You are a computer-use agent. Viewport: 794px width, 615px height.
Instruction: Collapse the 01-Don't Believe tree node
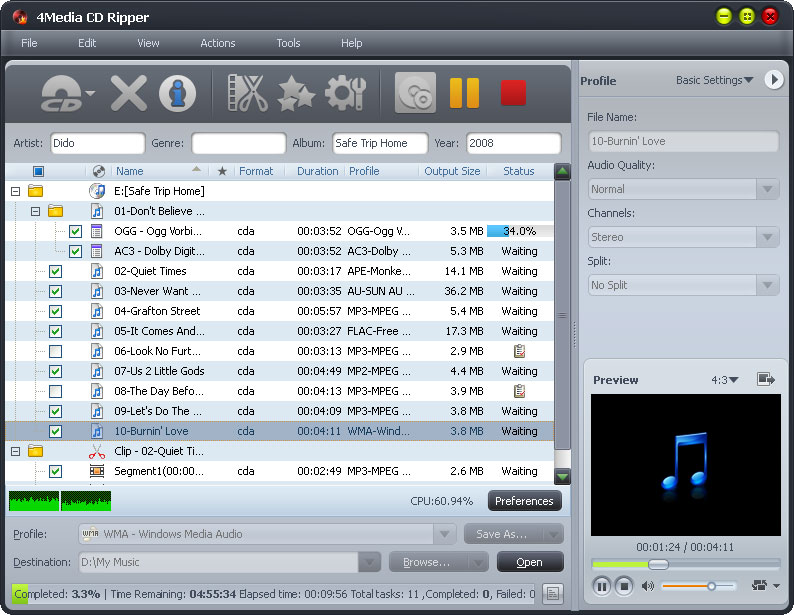[35, 211]
